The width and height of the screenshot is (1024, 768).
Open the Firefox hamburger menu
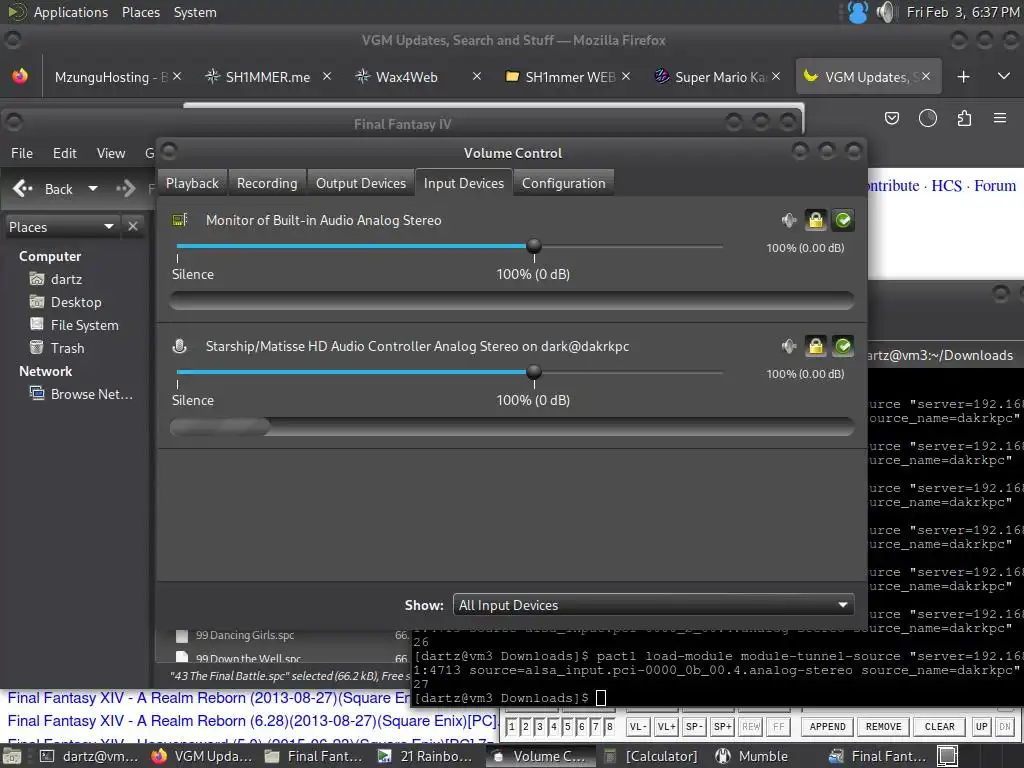point(1000,118)
